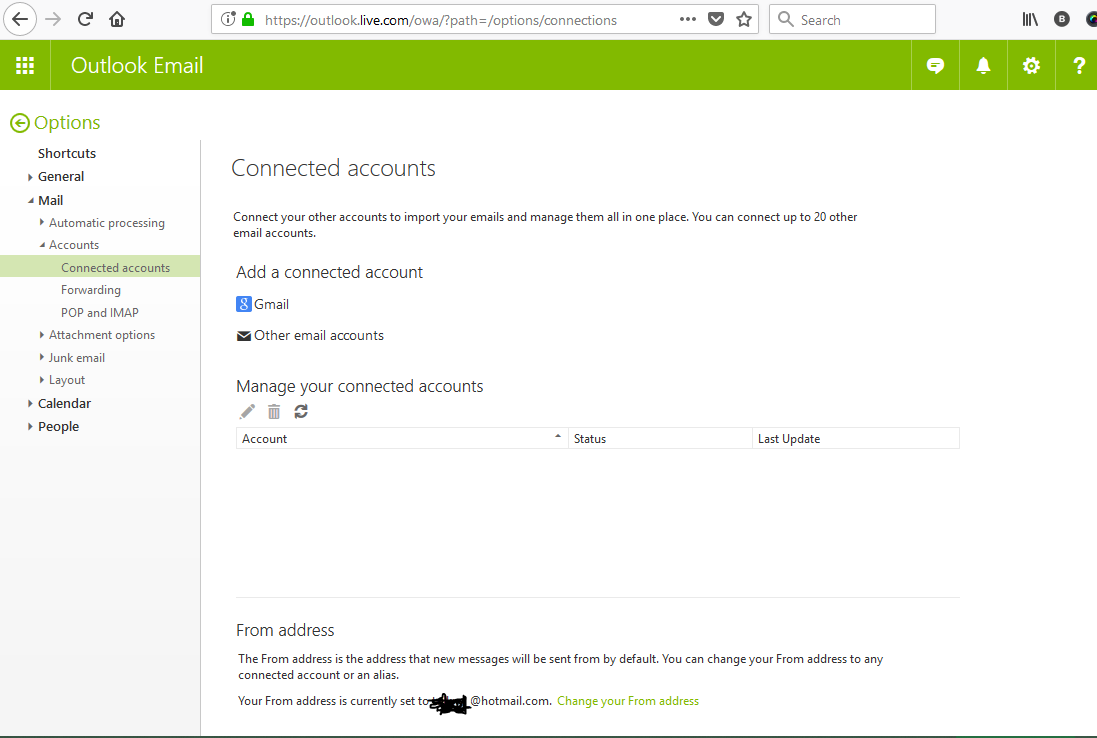Open the settings gear
1097x738 pixels.
tap(1031, 65)
